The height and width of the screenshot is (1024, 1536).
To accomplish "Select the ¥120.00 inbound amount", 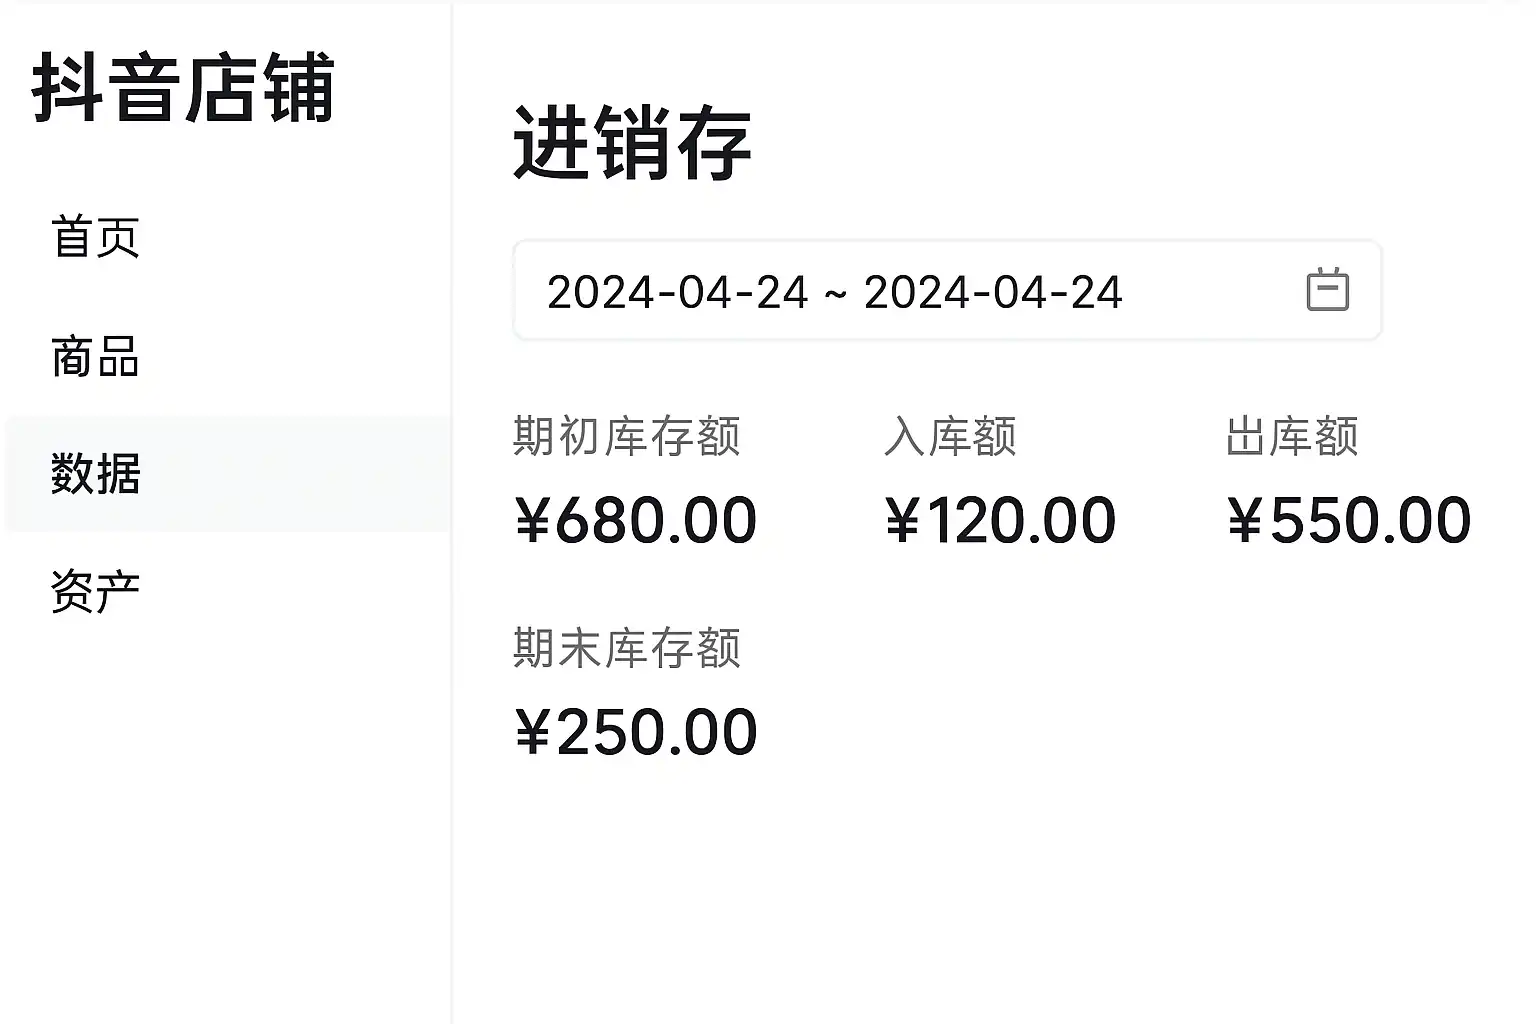I will 1000,521.
